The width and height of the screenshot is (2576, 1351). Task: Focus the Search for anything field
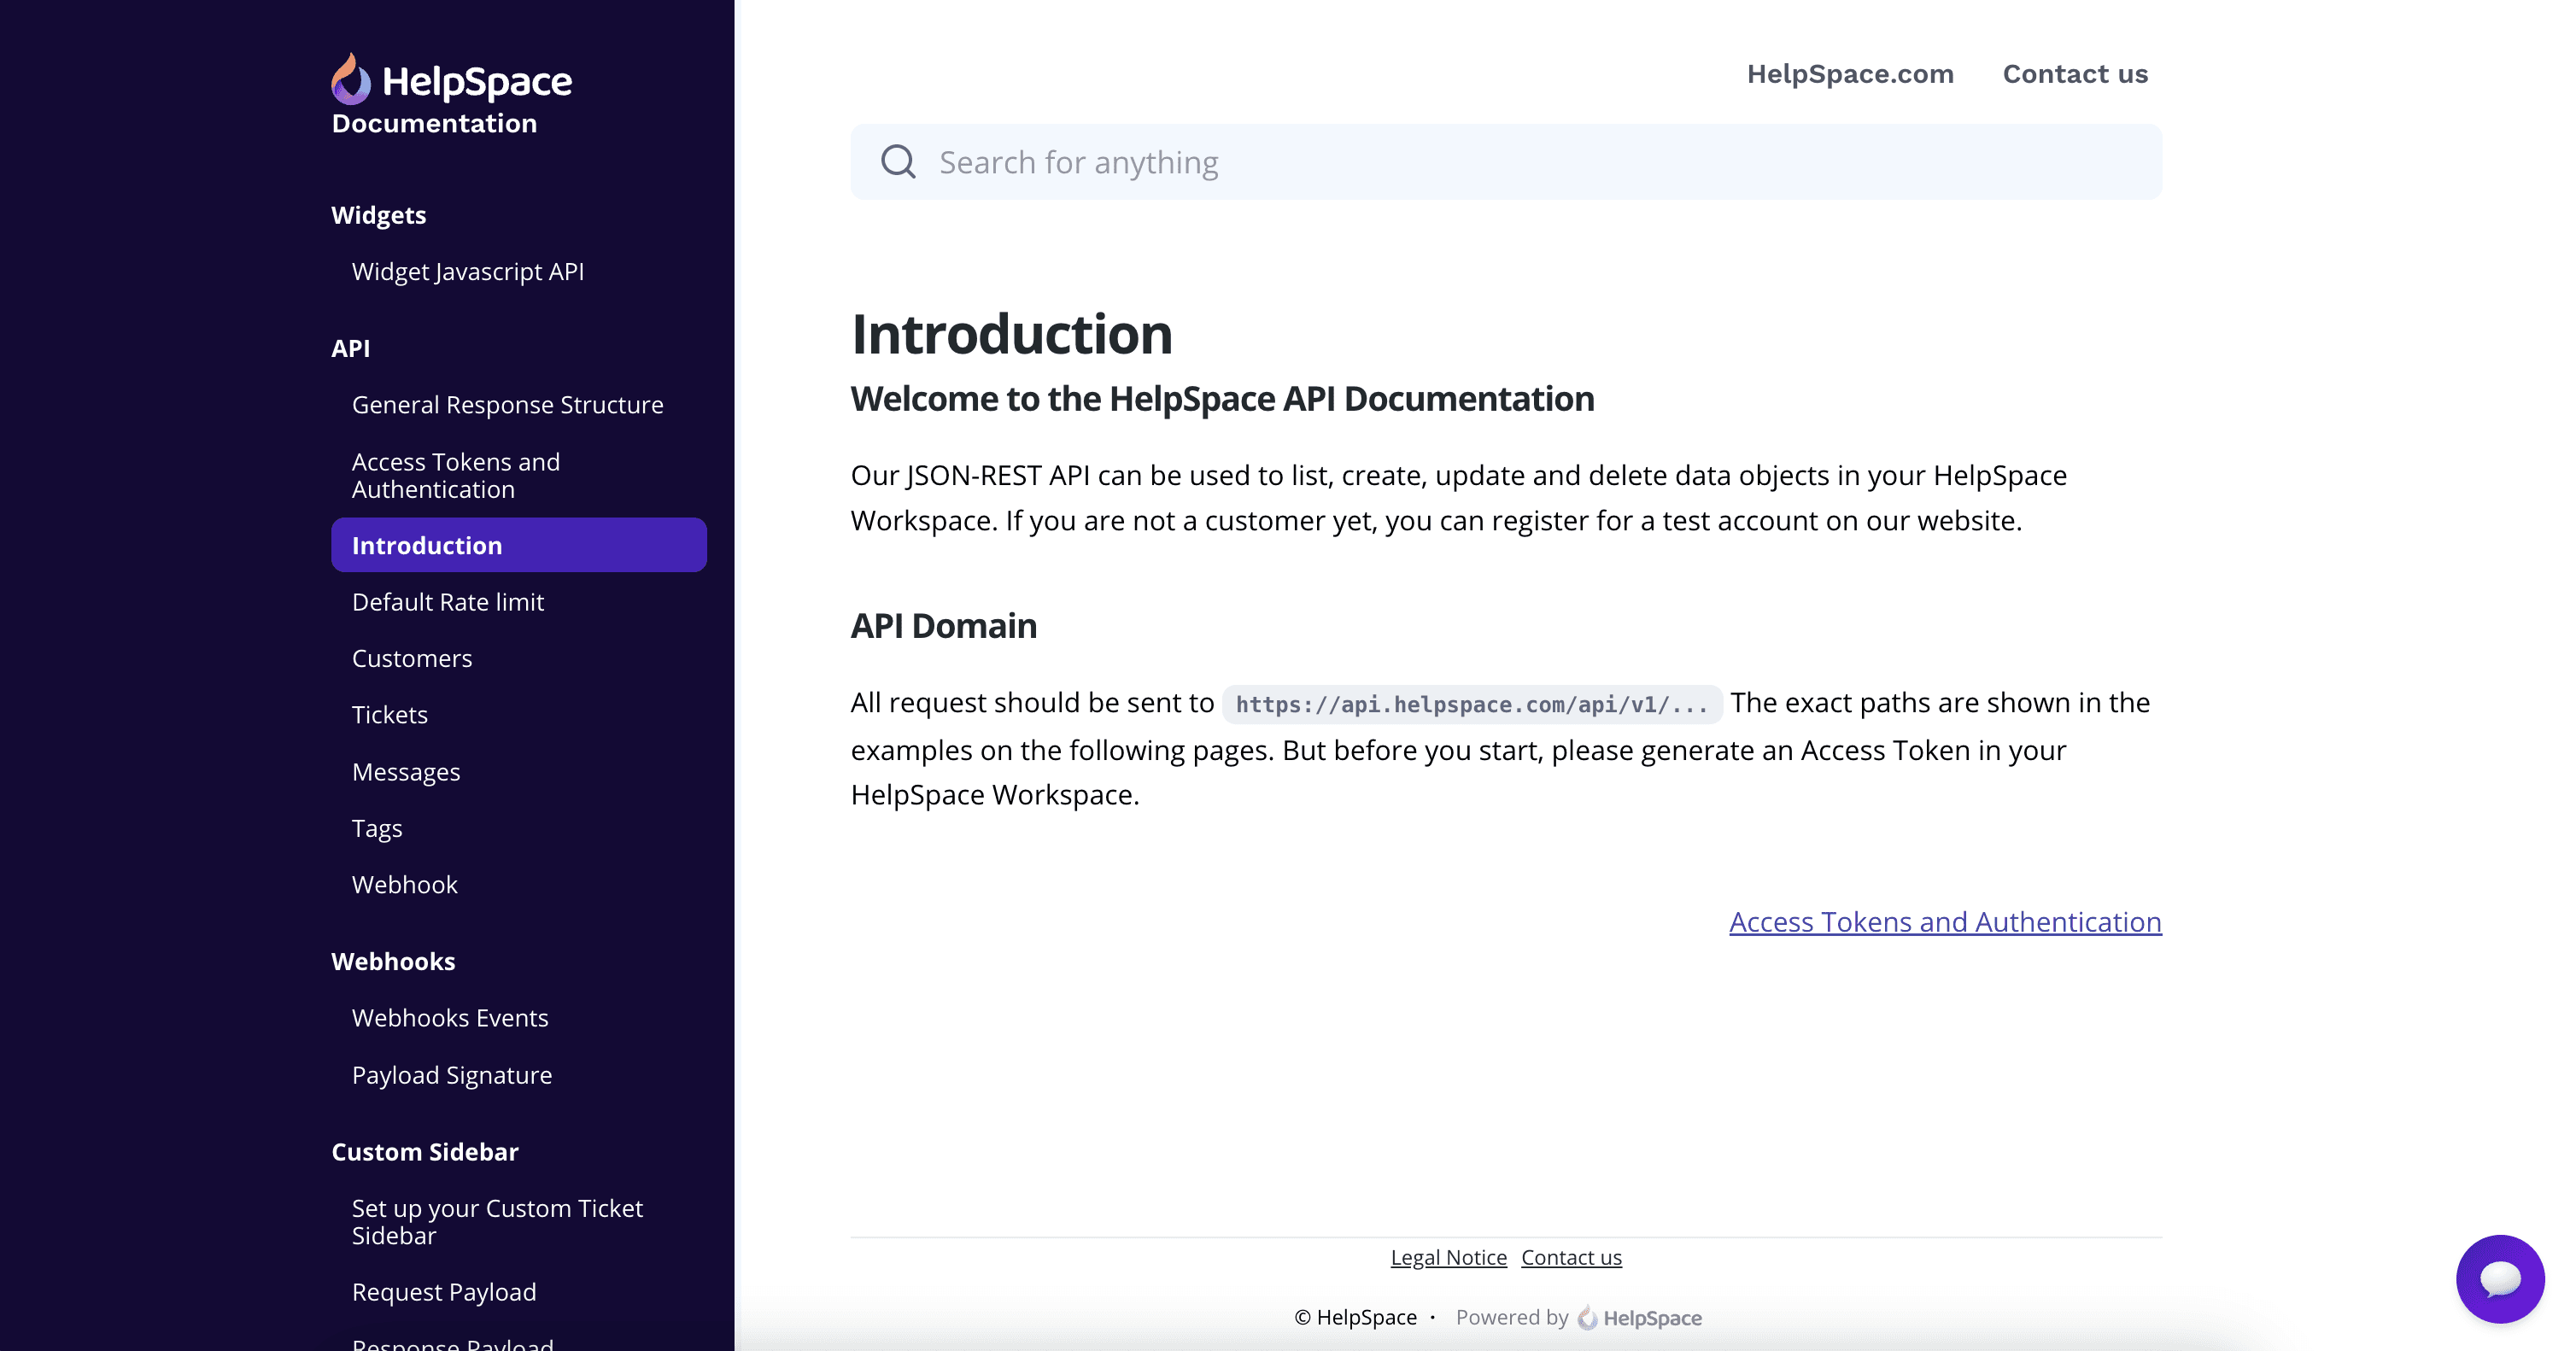[1500, 162]
